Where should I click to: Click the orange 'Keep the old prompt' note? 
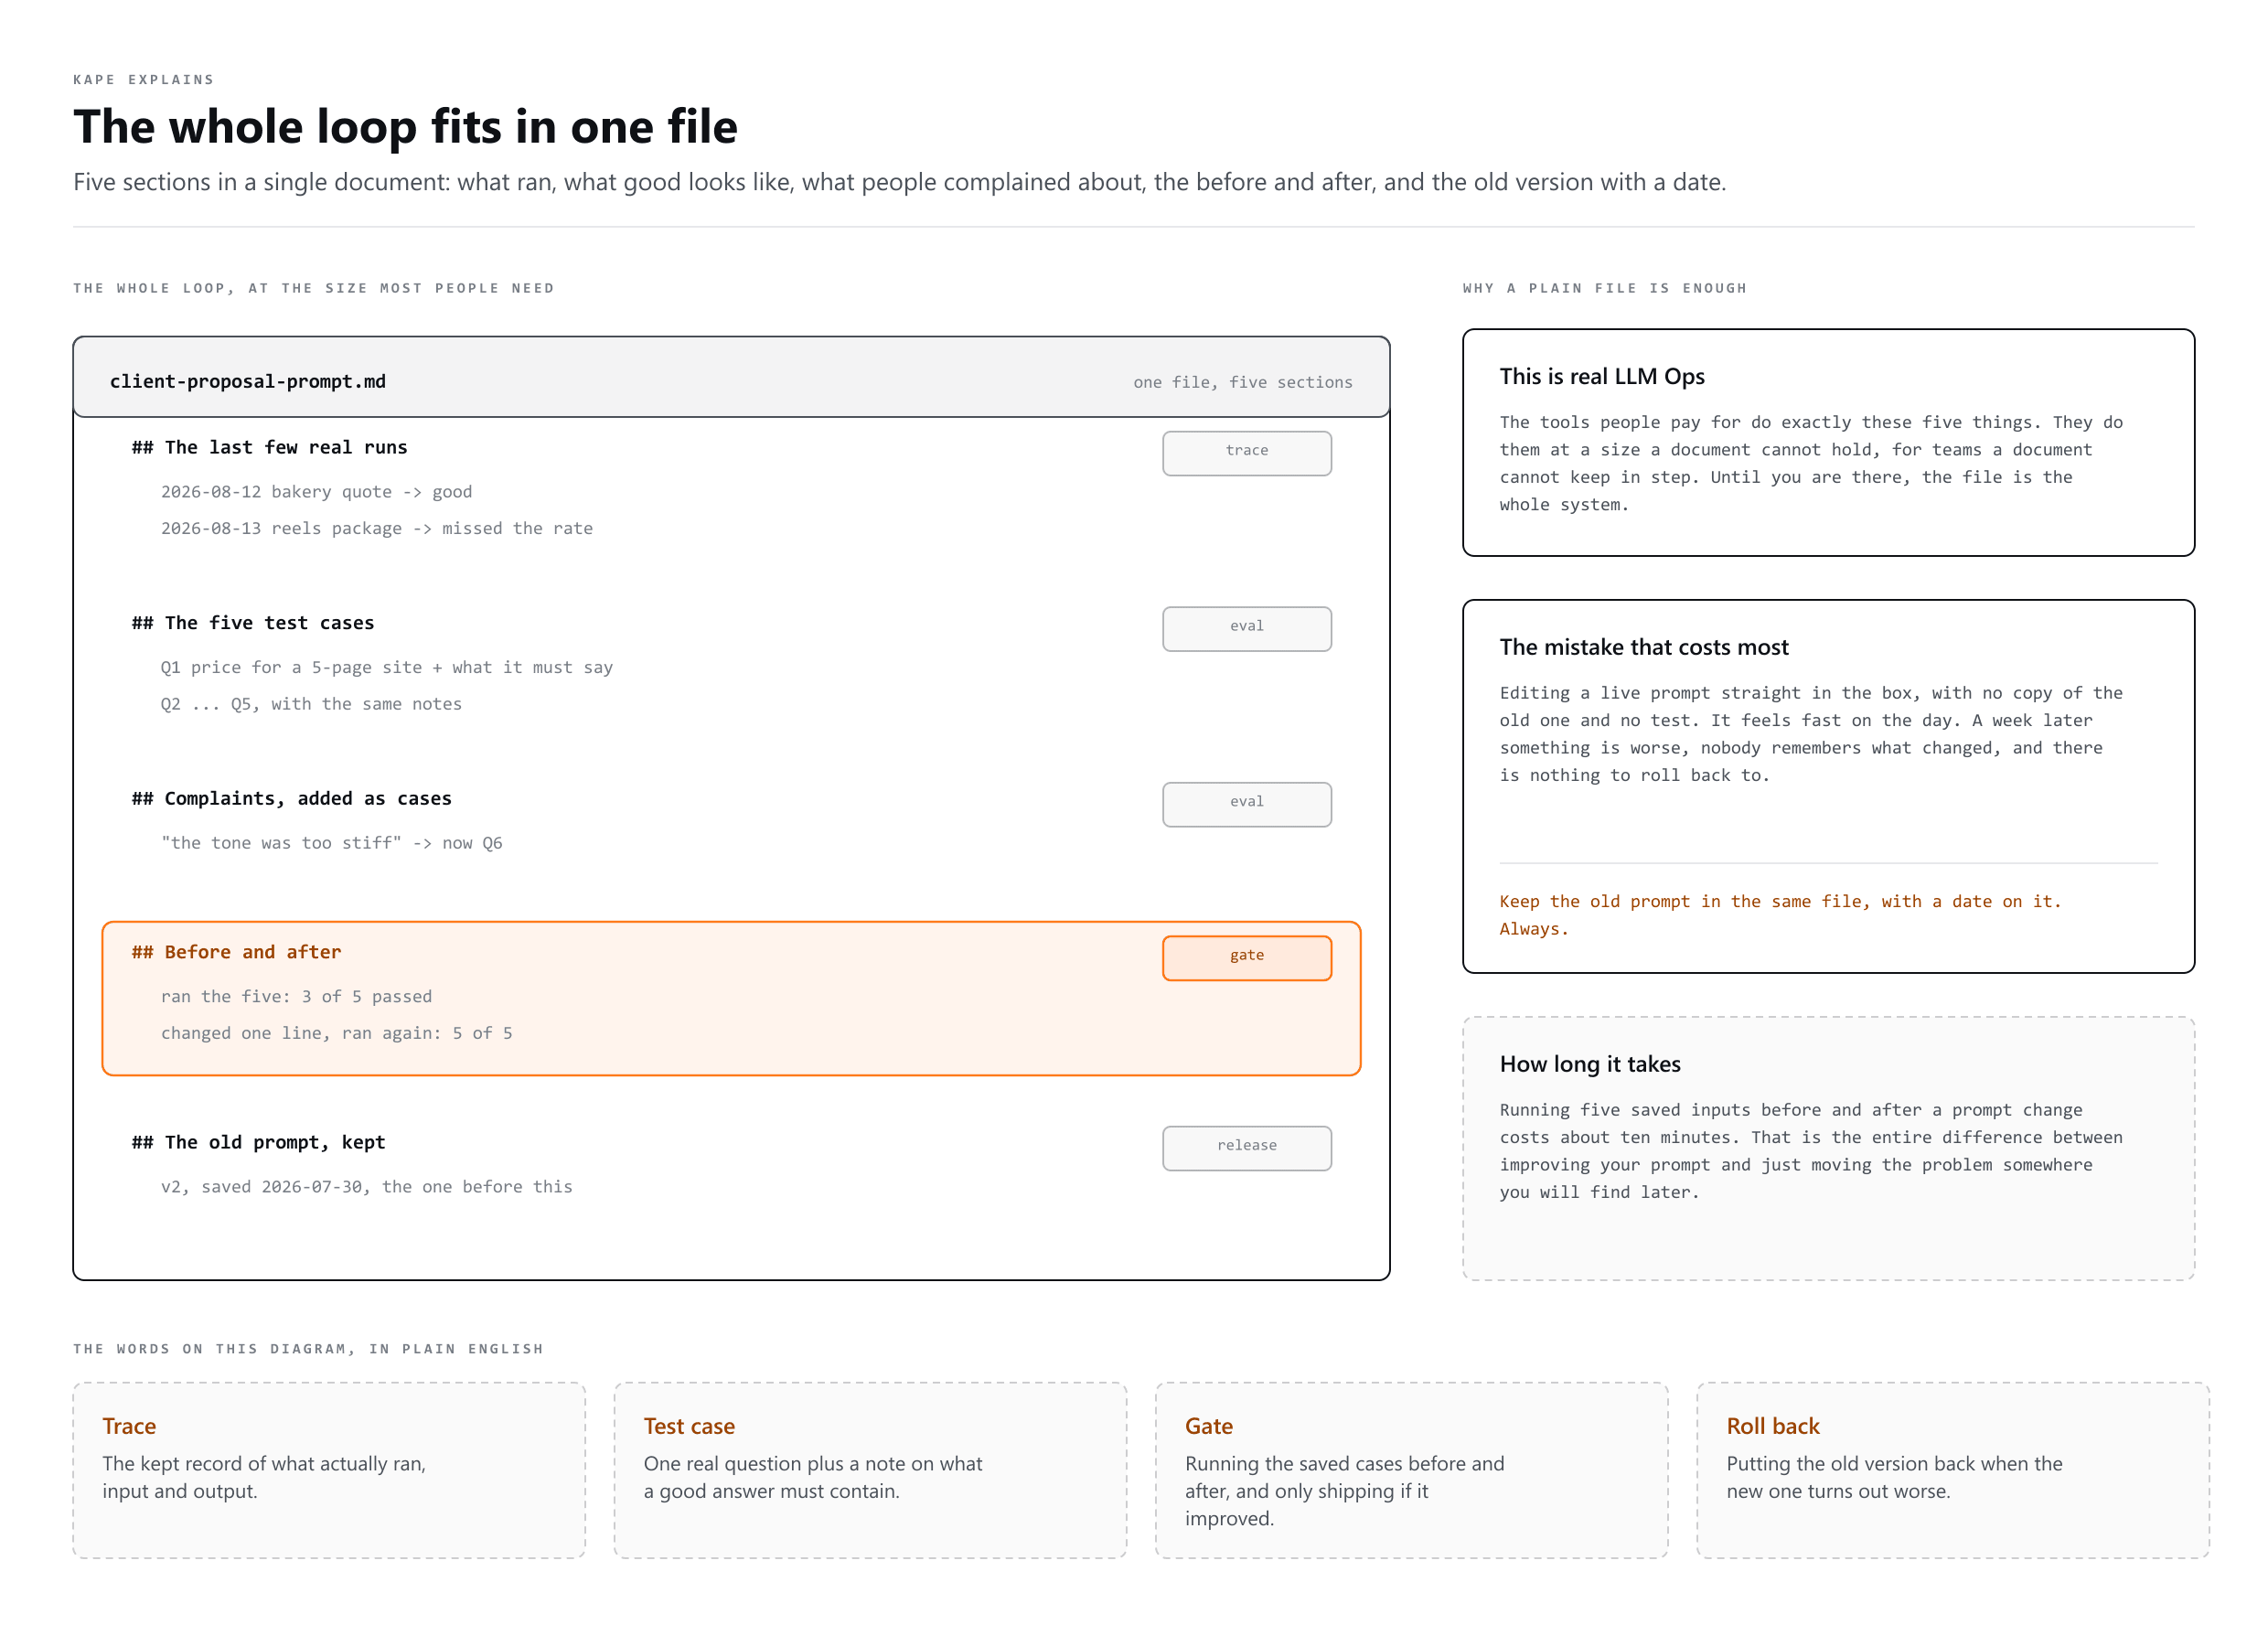tap(1780, 915)
